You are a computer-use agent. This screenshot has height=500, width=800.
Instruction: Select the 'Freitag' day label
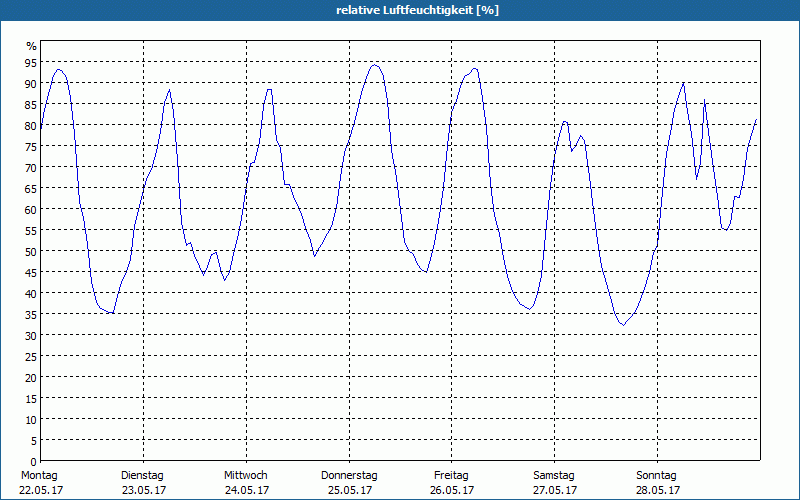452,475
